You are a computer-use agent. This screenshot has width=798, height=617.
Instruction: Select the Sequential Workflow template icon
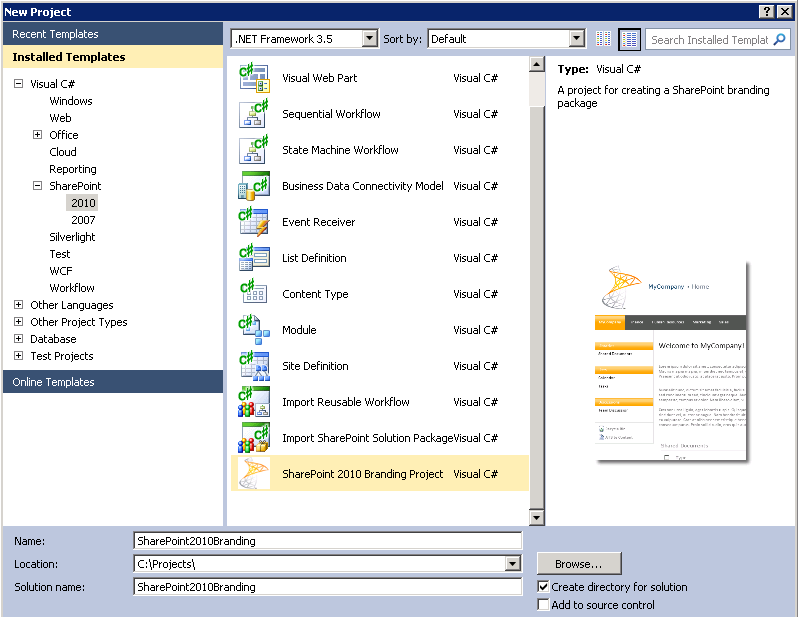point(254,114)
